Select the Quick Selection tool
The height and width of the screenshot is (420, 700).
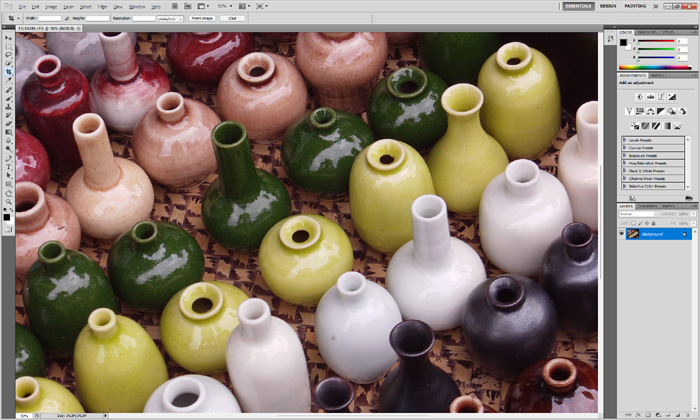pos(8,63)
